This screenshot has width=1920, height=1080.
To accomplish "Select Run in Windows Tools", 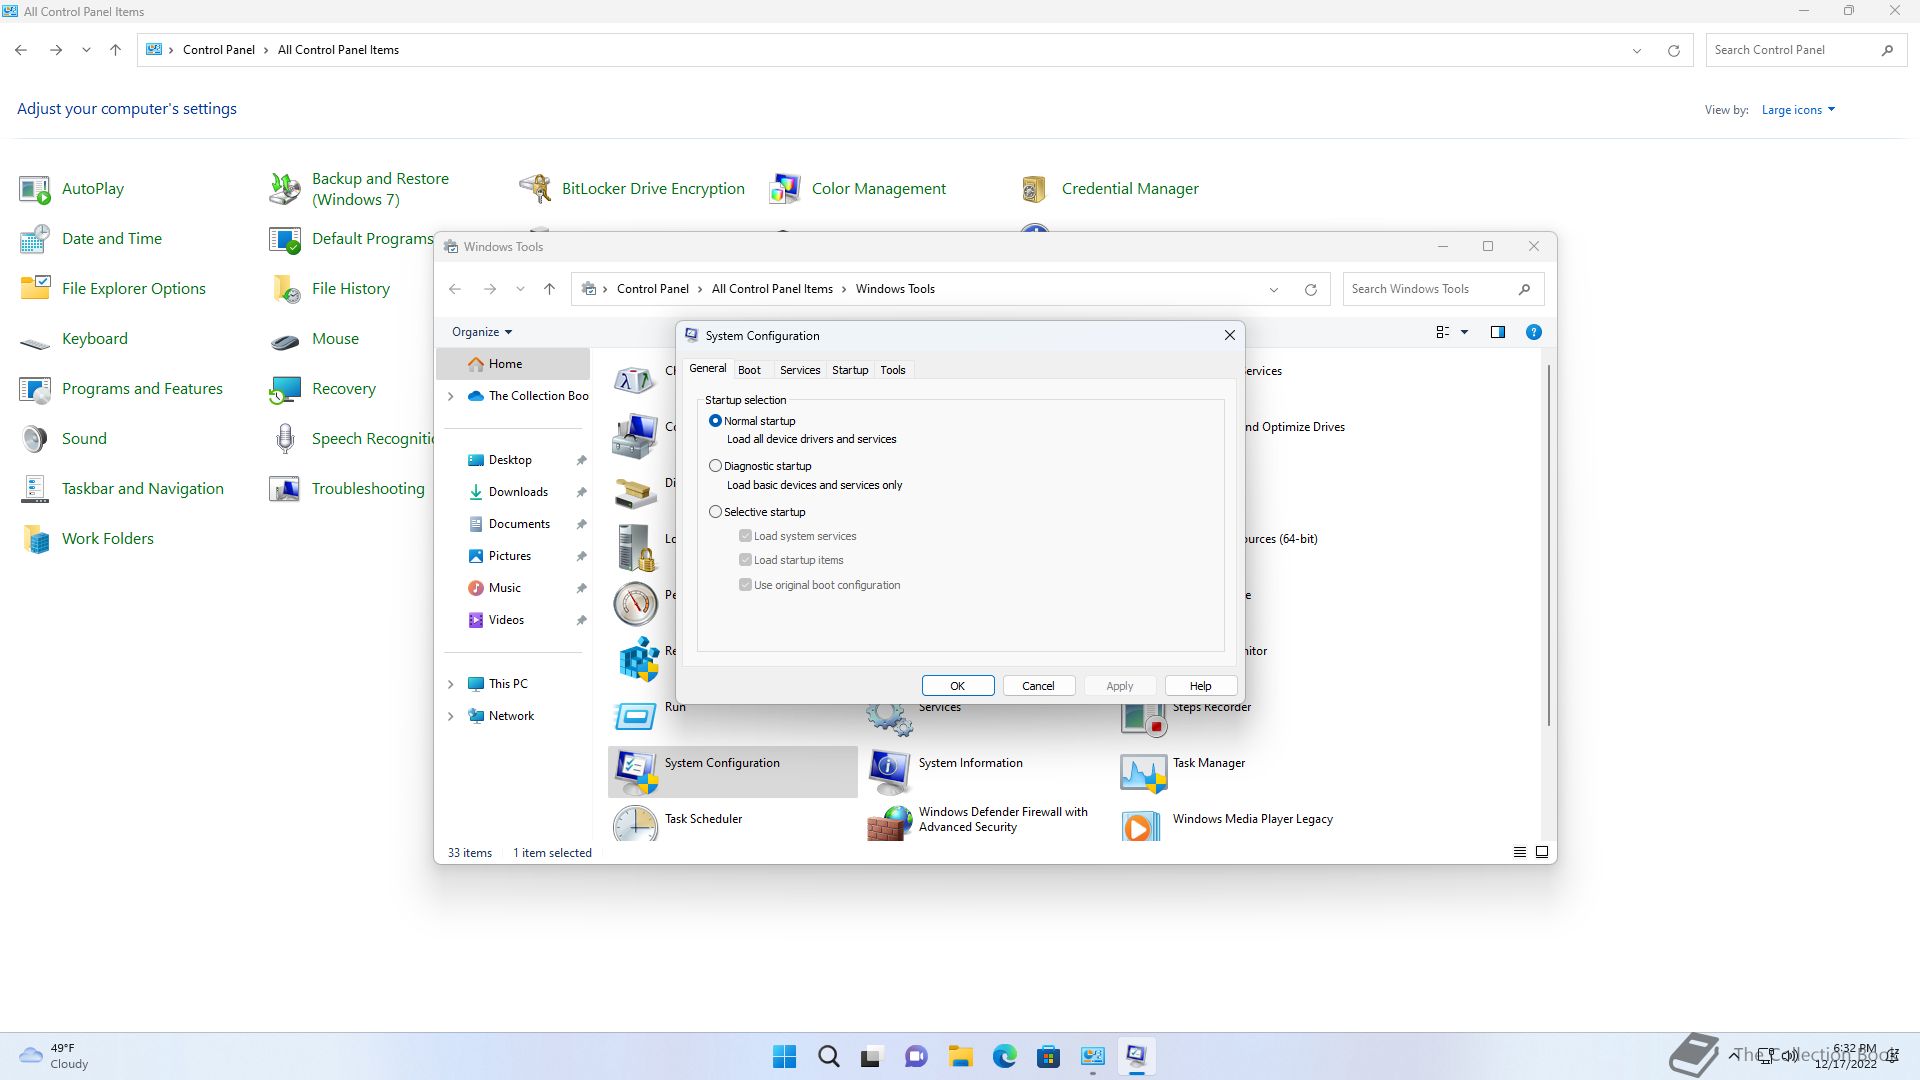I will (649, 716).
